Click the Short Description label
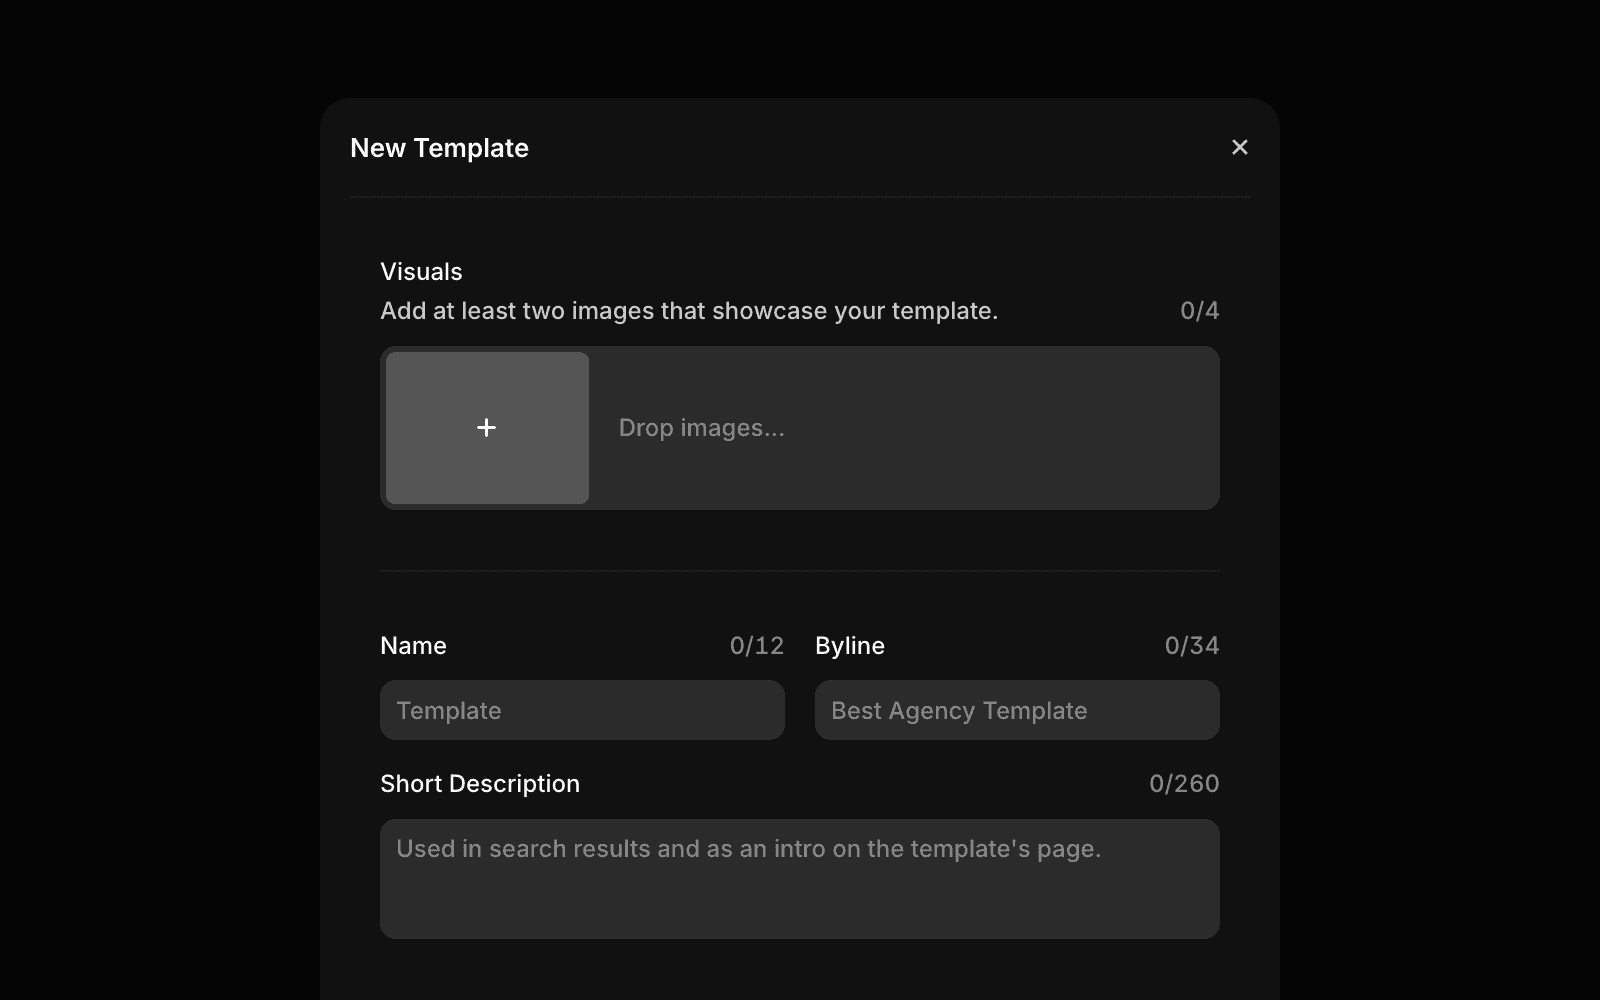1600x1000 pixels. pos(479,783)
